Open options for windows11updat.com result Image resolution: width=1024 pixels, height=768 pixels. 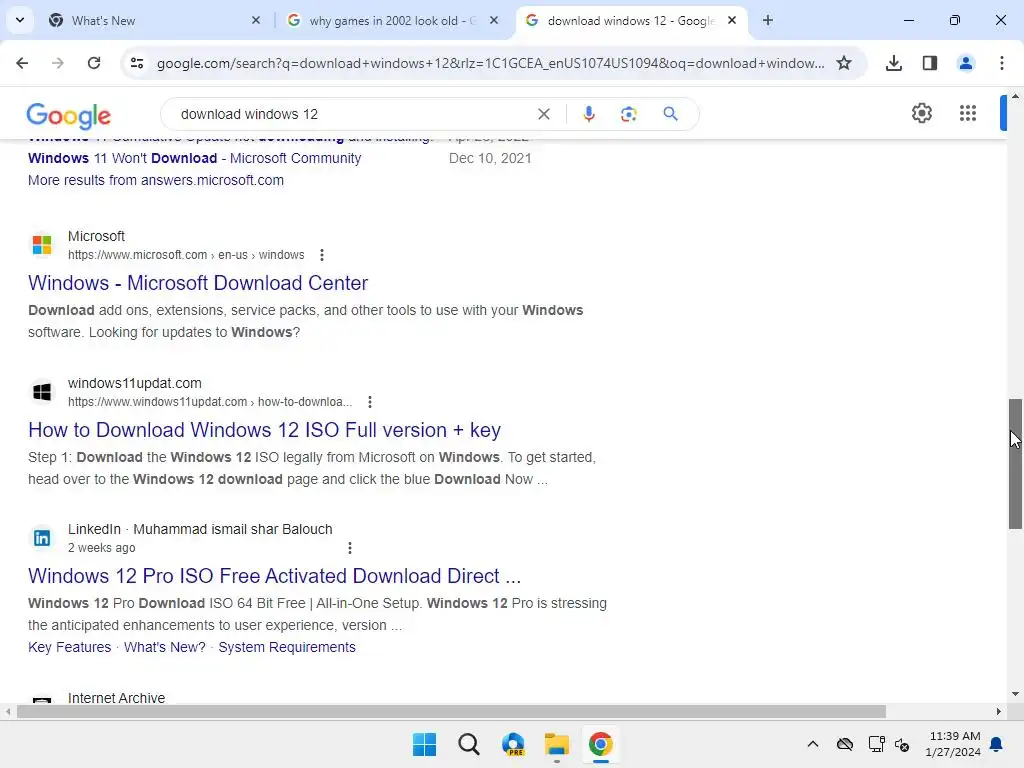point(370,402)
